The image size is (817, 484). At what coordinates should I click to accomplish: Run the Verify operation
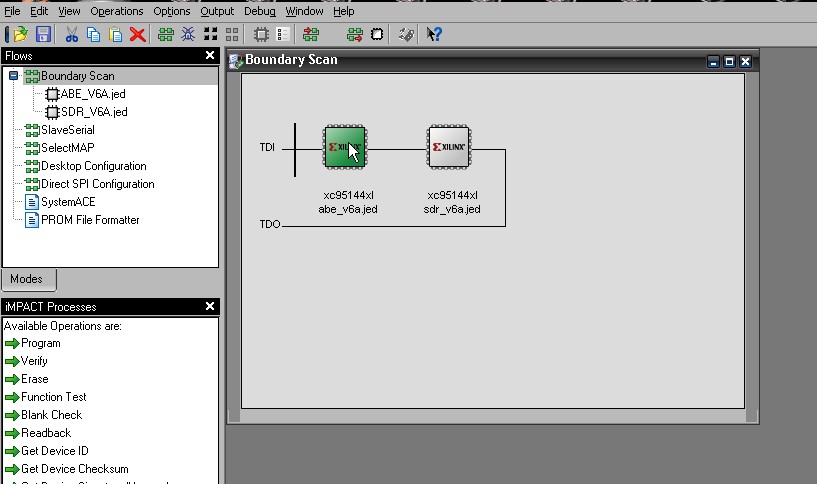pos(34,361)
